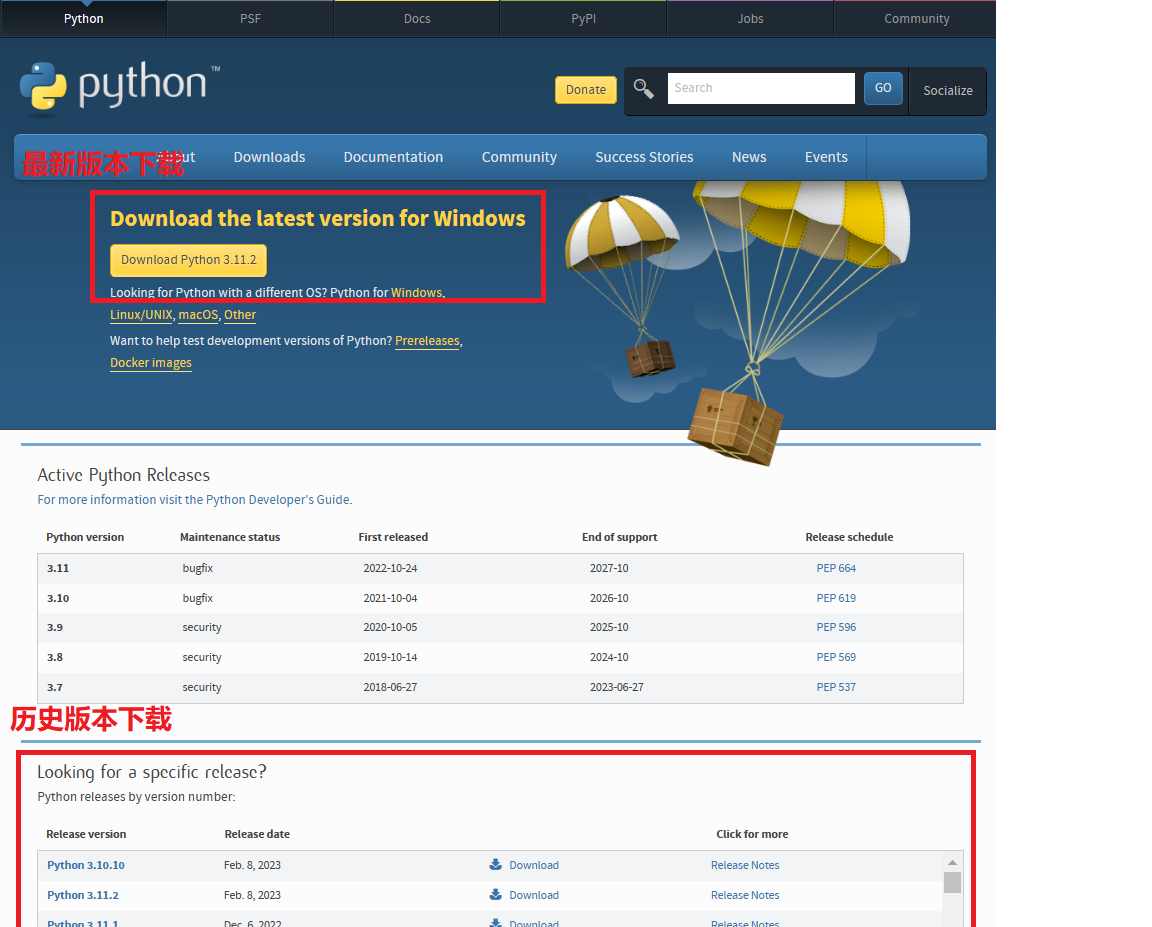The image size is (1152, 927).
Task: Open the Documentation navigation menu
Action: (x=393, y=157)
